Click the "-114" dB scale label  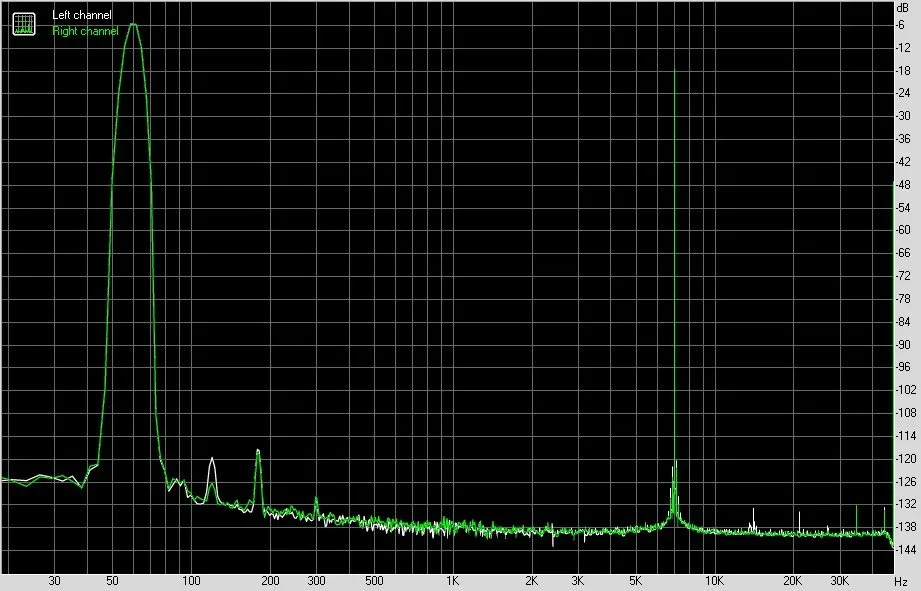(x=905, y=435)
